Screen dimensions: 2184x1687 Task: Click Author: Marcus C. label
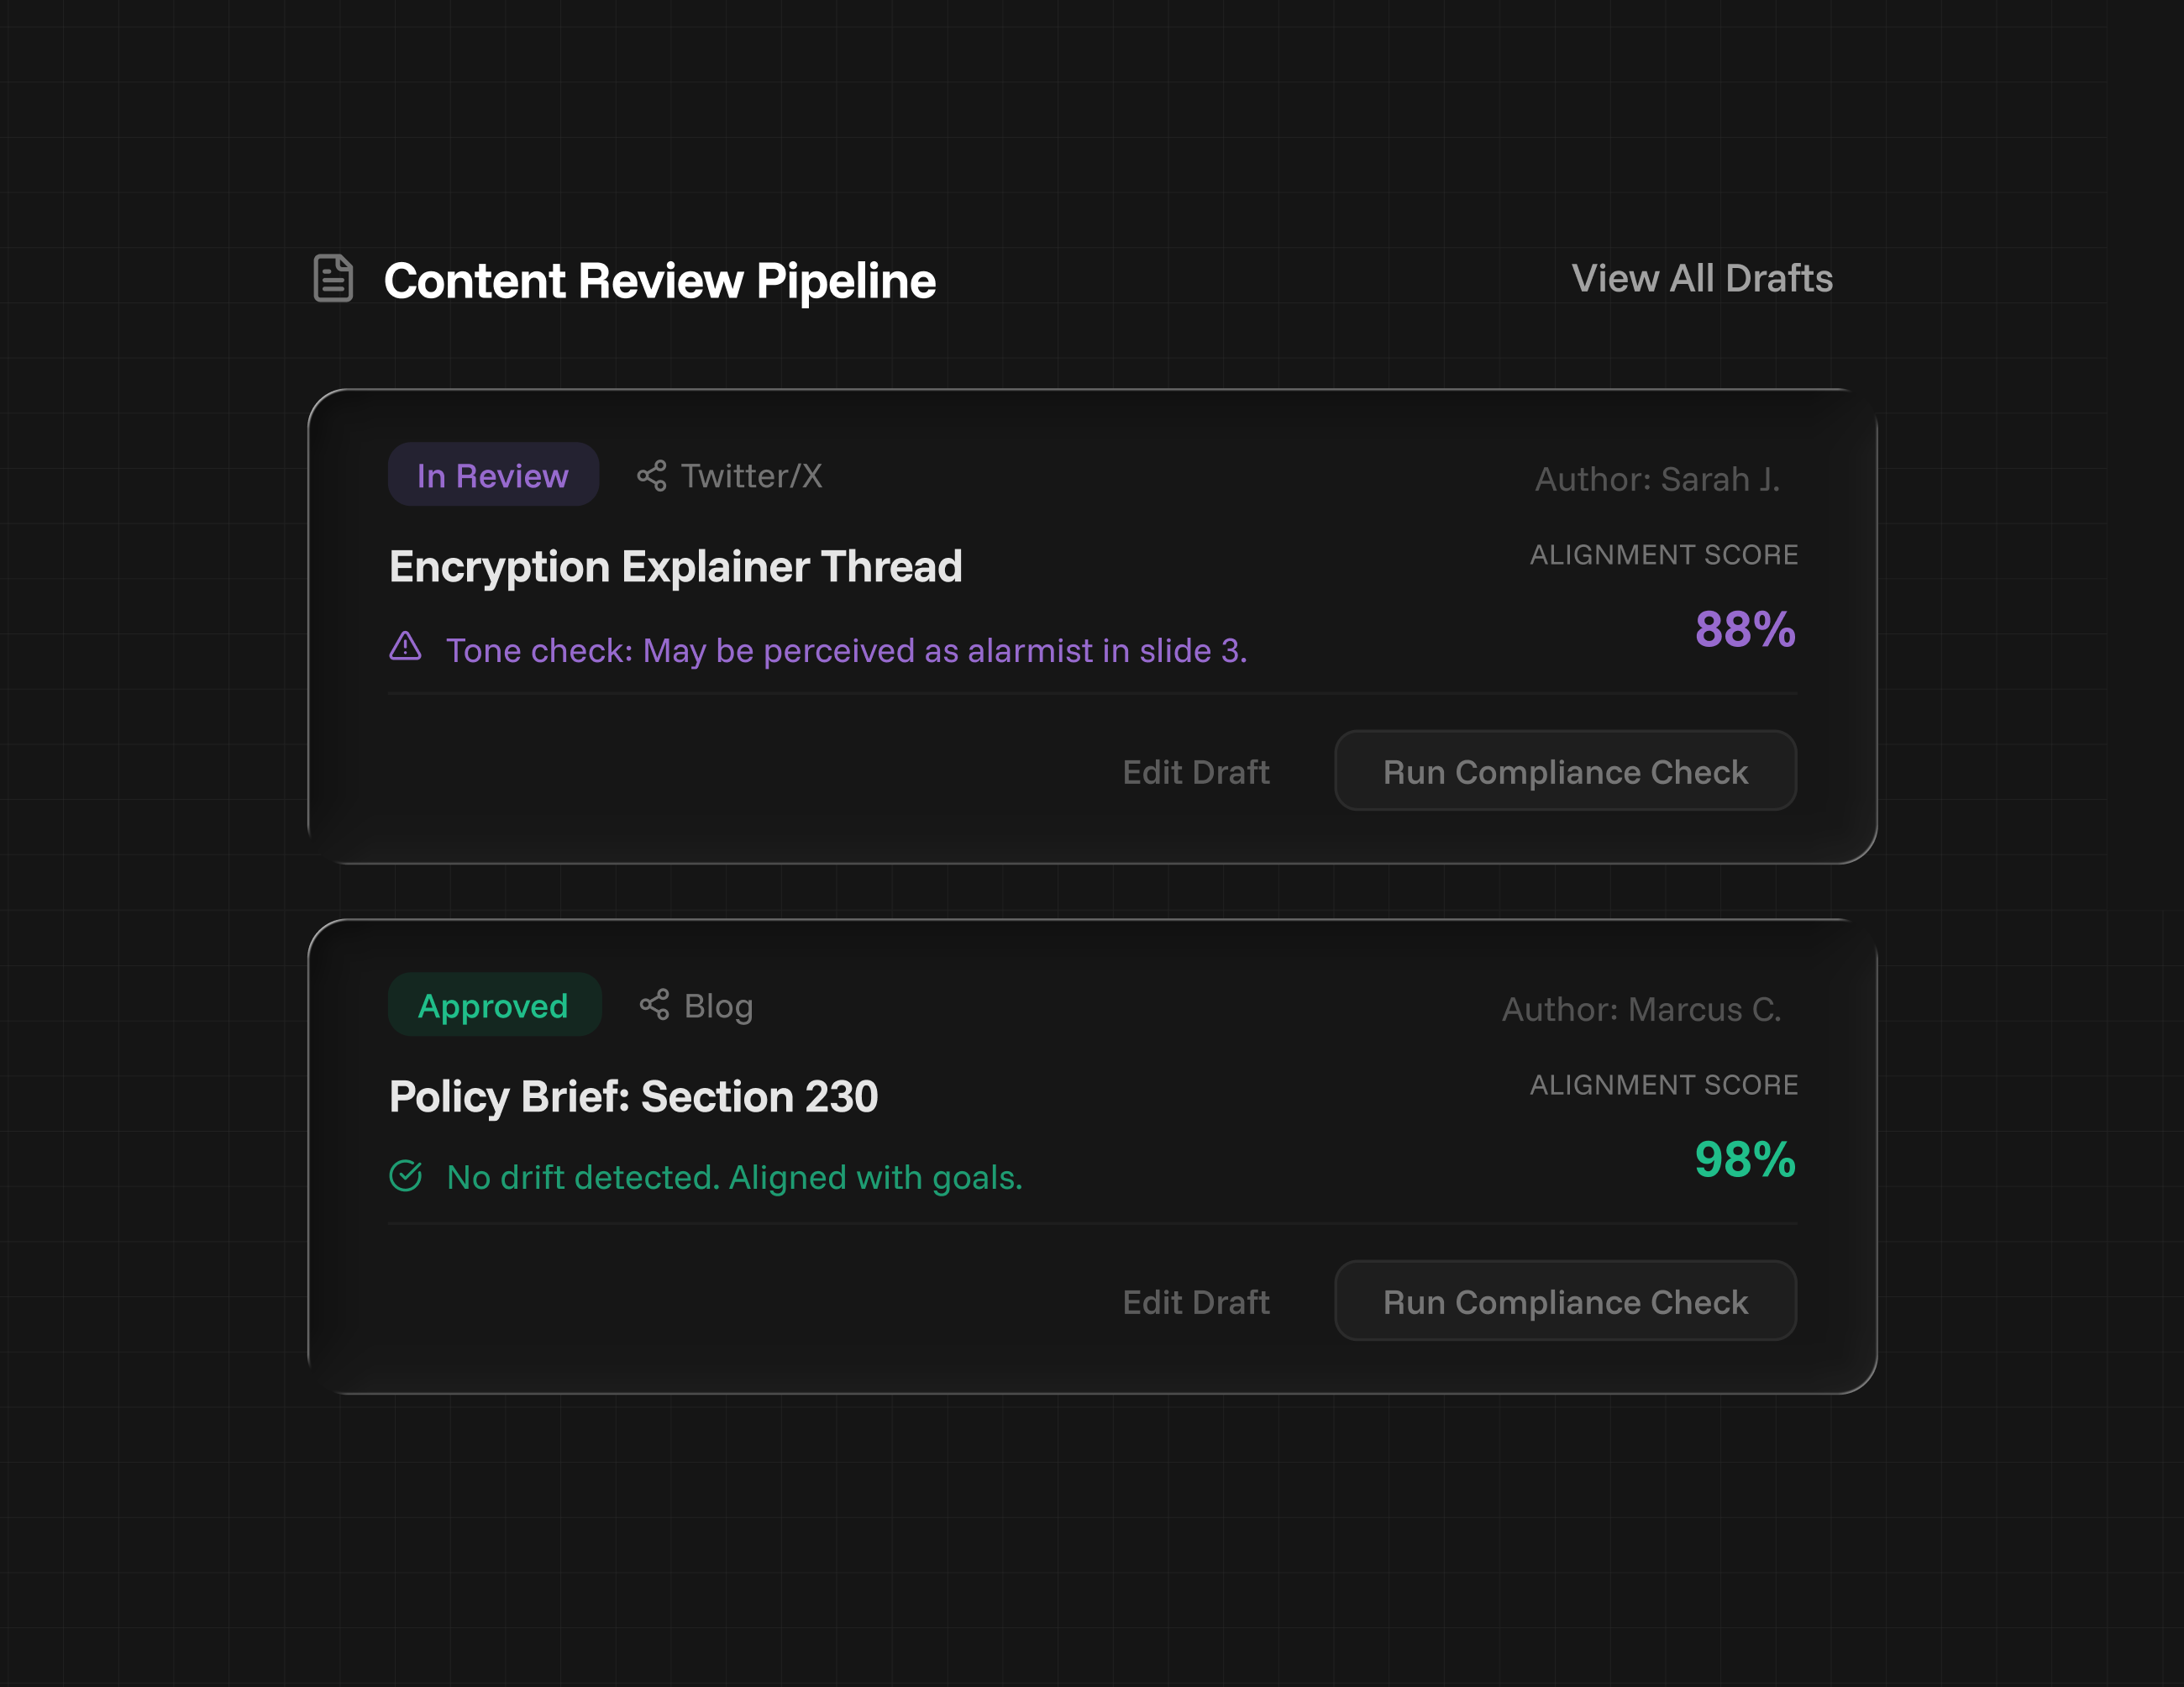1641,1010
